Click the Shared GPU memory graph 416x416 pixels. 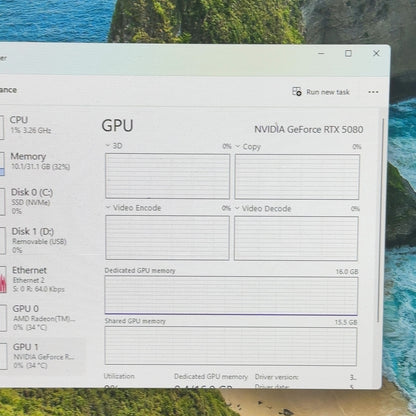231,346
